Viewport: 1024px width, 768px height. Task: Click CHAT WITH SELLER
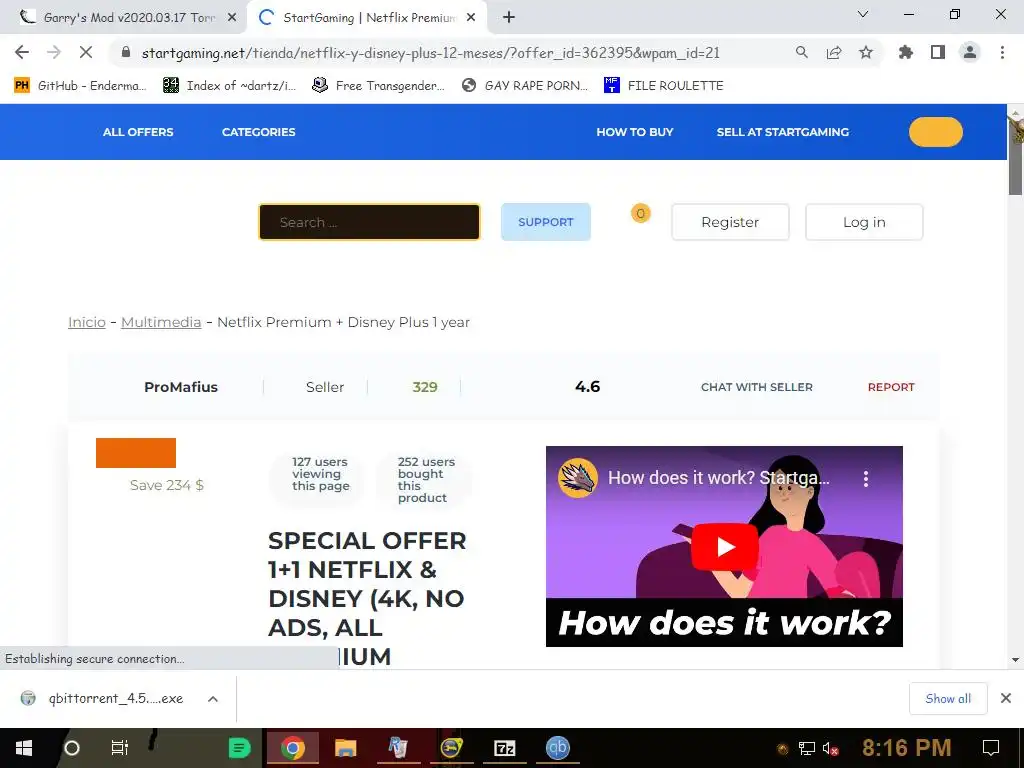(756, 387)
